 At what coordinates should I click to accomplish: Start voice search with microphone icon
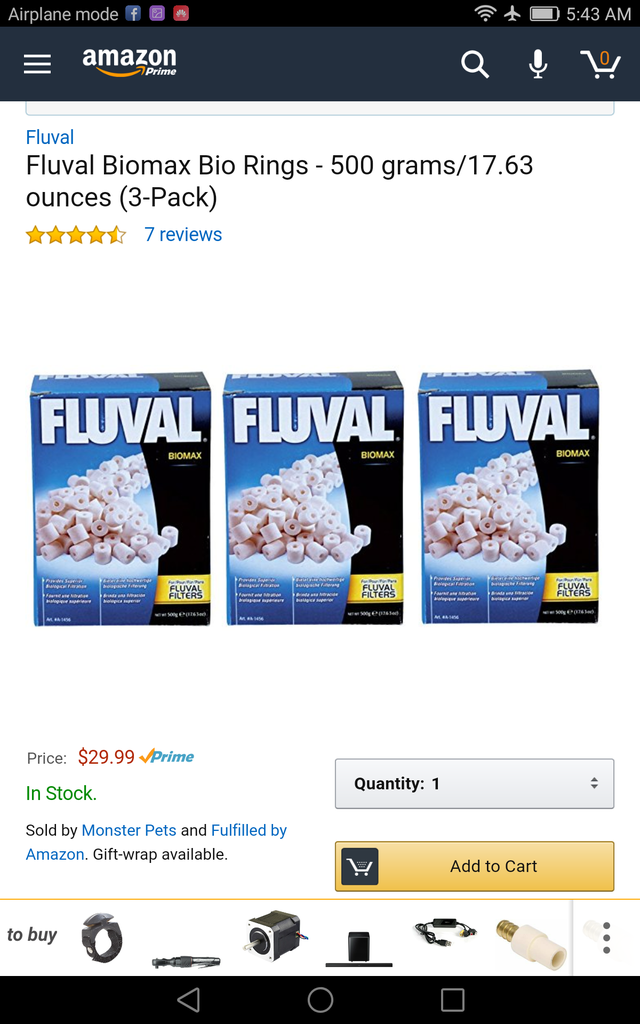tap(537, 64)
